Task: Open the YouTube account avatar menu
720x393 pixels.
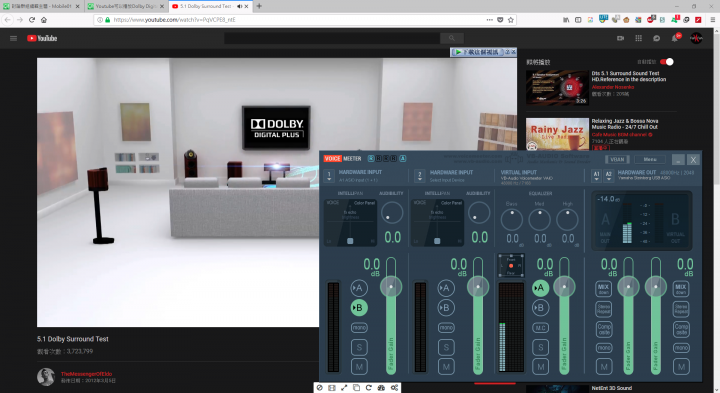Action: 696,39
